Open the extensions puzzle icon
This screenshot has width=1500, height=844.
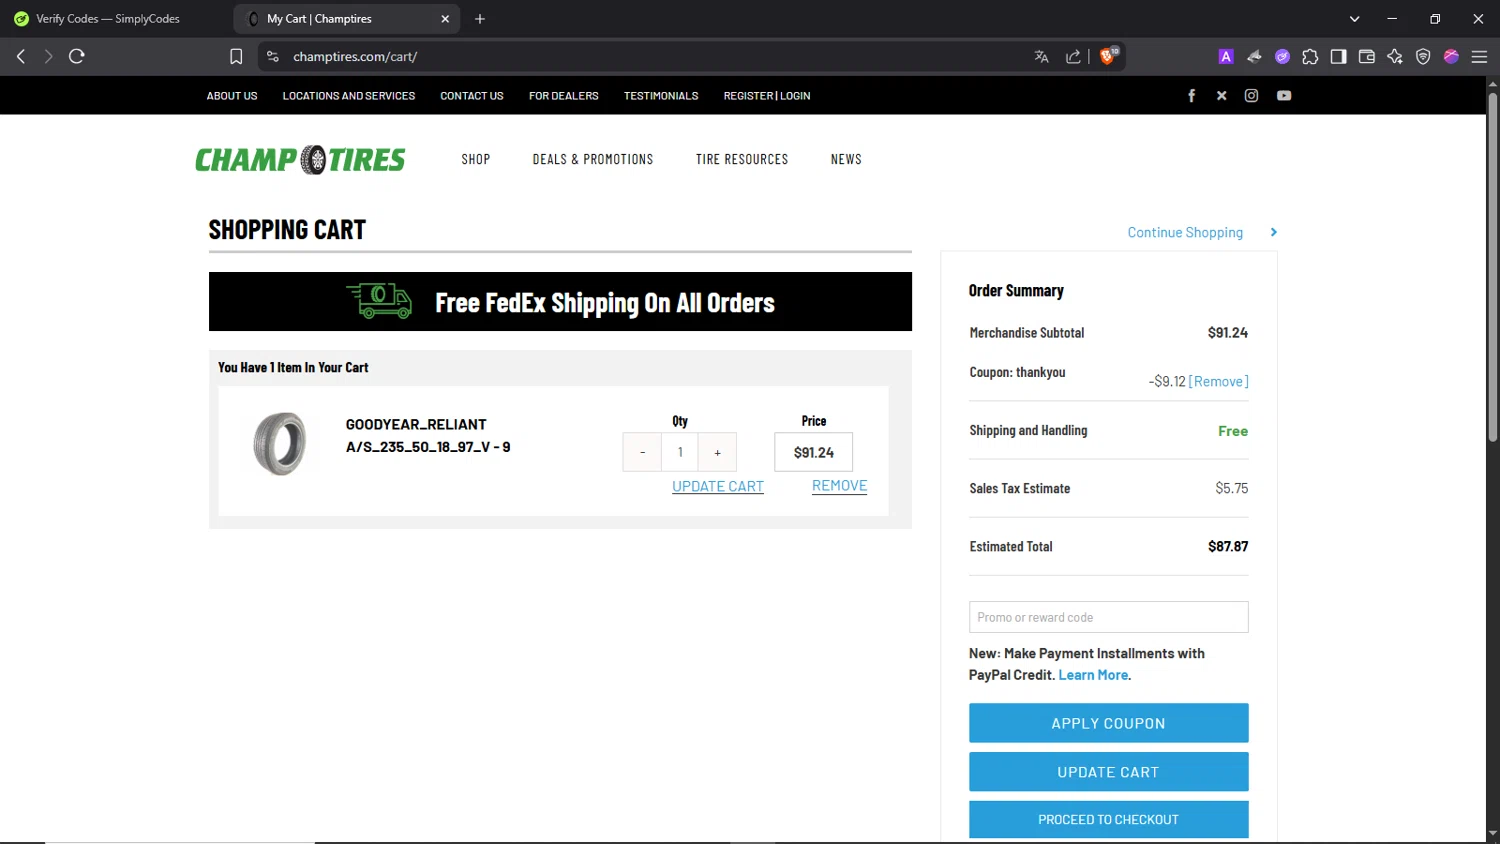(1310, 57)
